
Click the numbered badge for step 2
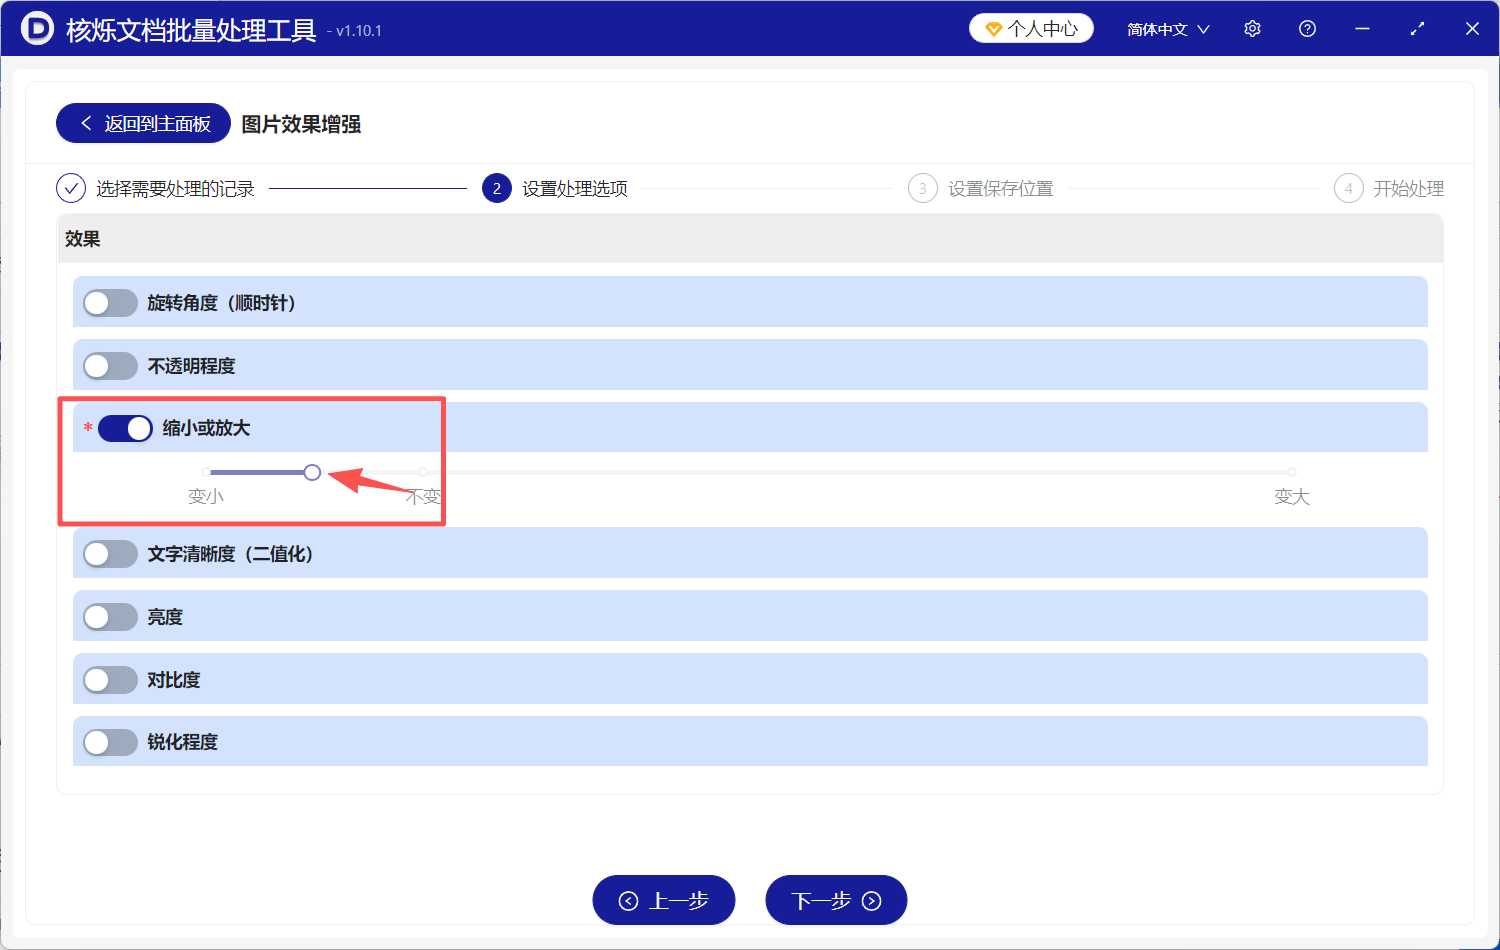pyautogui.click(x=496, y=188)
